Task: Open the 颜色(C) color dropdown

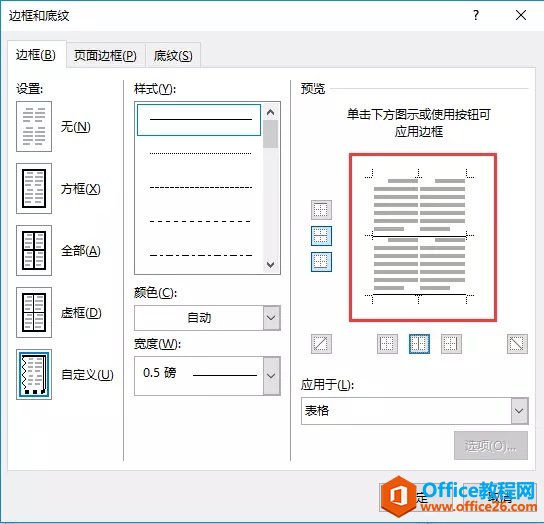Action: 271,318
